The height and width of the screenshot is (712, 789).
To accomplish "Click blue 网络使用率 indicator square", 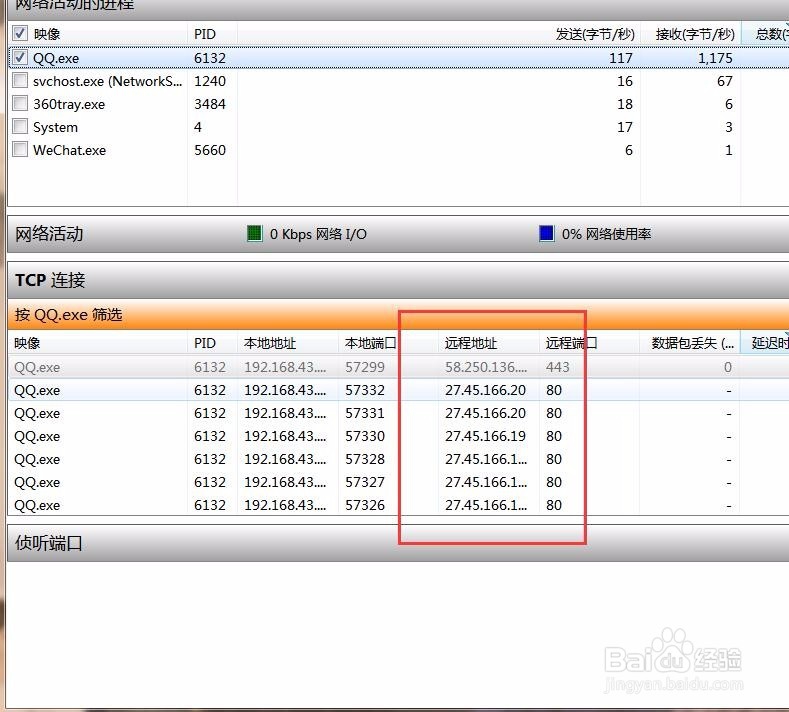I will [x=546, y=233].
